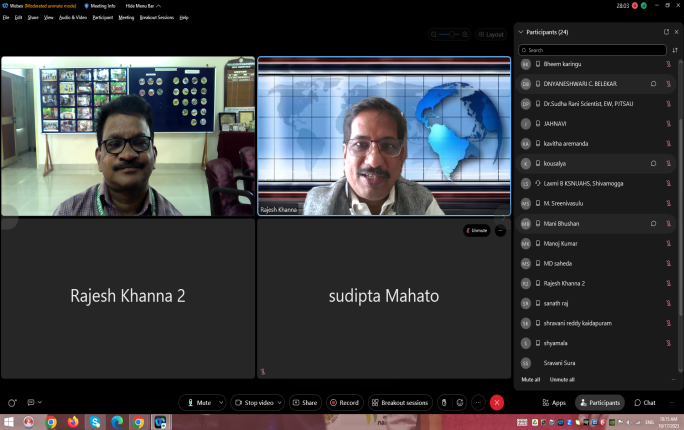This screenshot has width=684, height=430.
Task: Open more options ellipsis in toolbar
Action: (x=479, y=403)
